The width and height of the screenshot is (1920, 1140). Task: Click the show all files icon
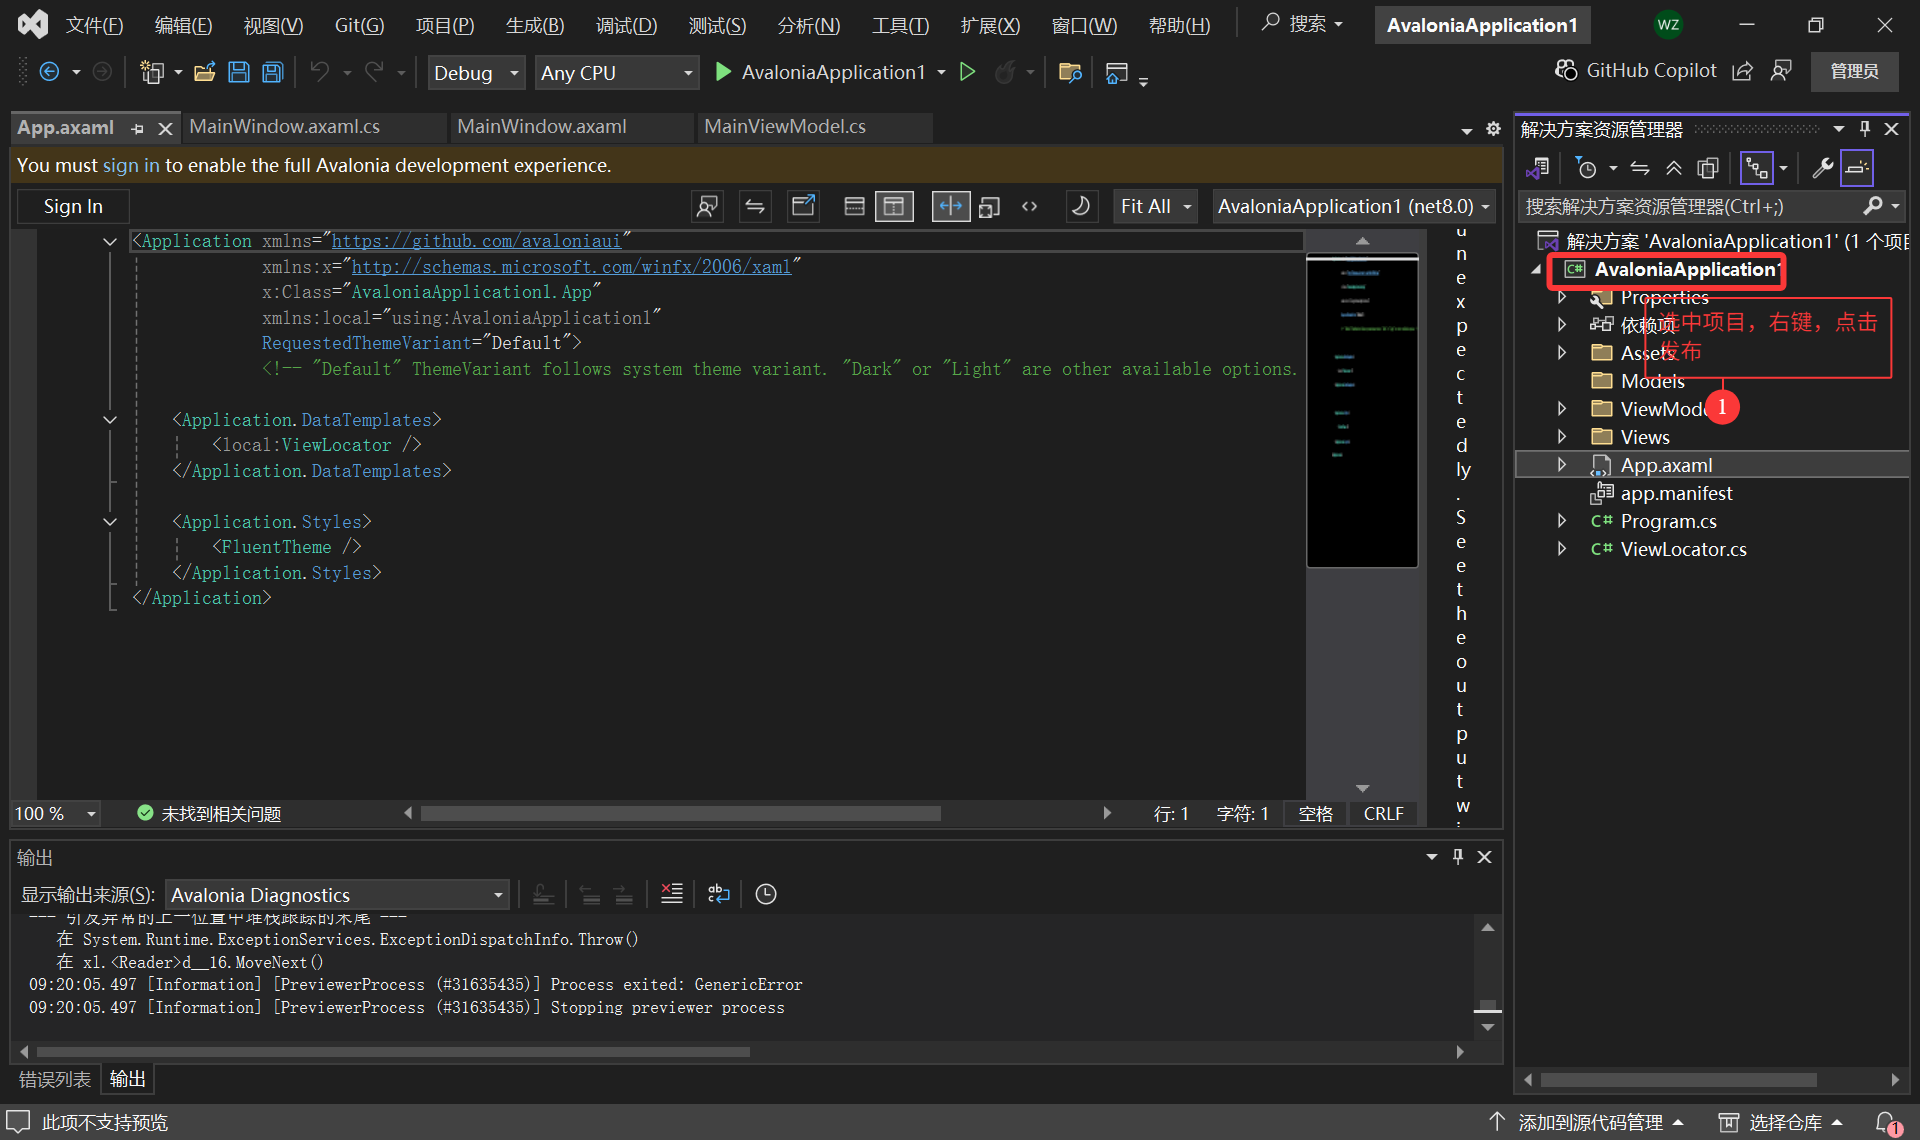pyautogui.click(x=1708, y=168)
